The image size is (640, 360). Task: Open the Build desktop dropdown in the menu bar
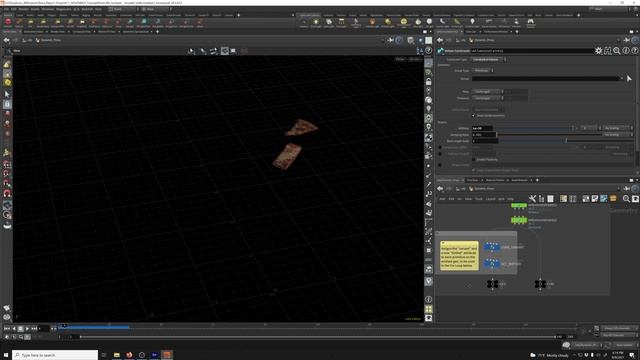coord(123,9)
